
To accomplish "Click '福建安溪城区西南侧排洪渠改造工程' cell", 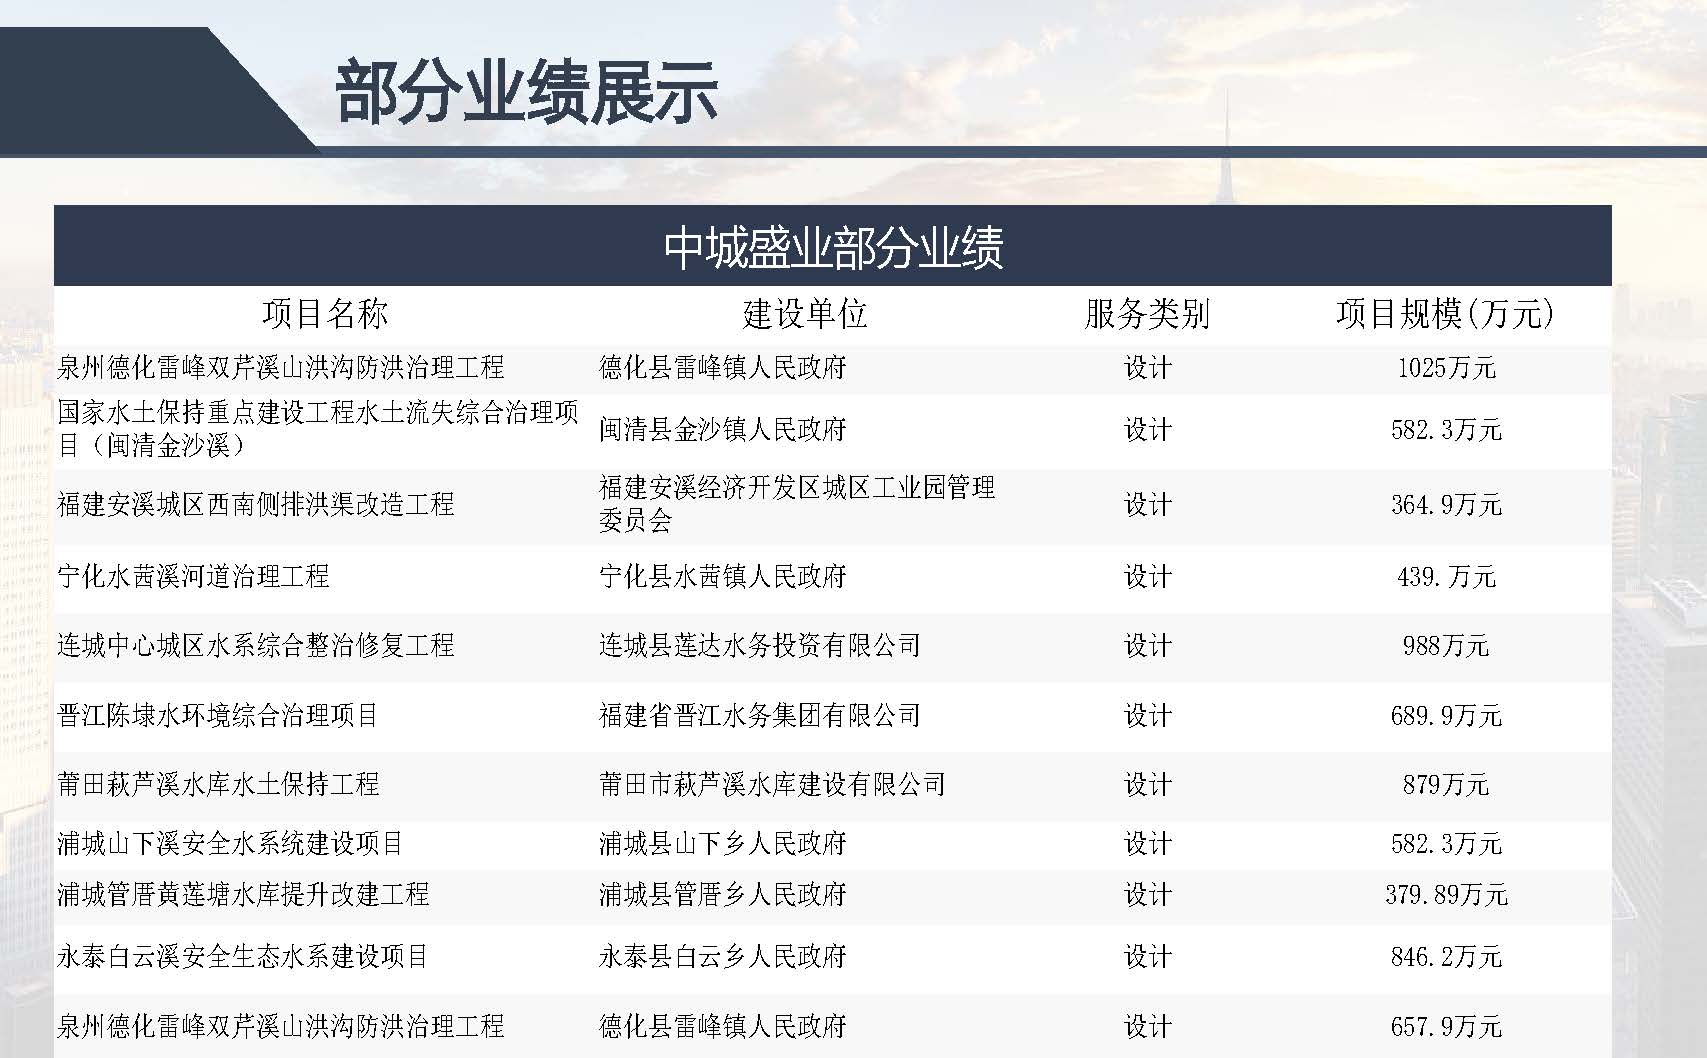I will pos(256,504).
